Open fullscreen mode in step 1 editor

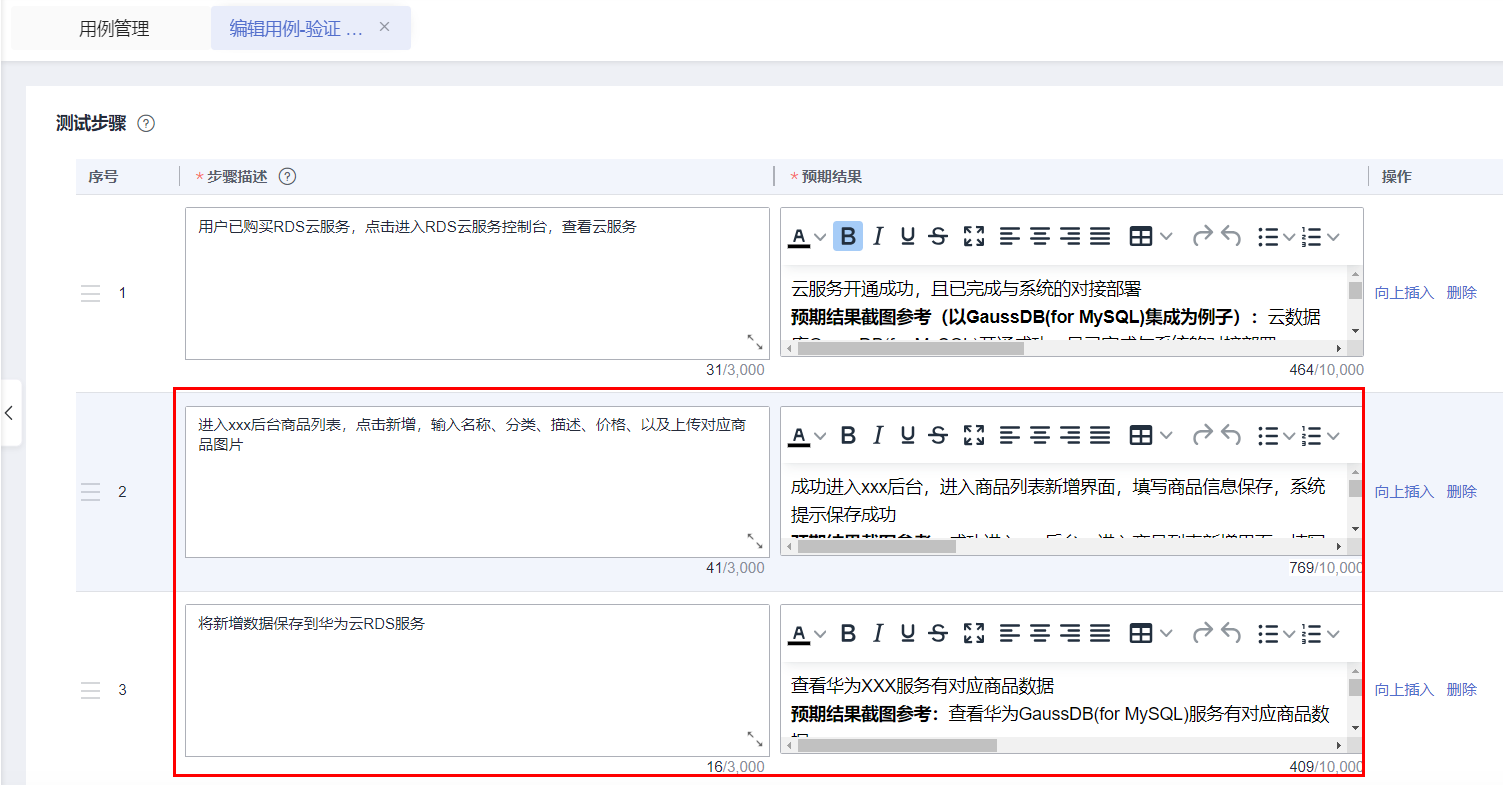pyautogui.click(x=974, y=237)
